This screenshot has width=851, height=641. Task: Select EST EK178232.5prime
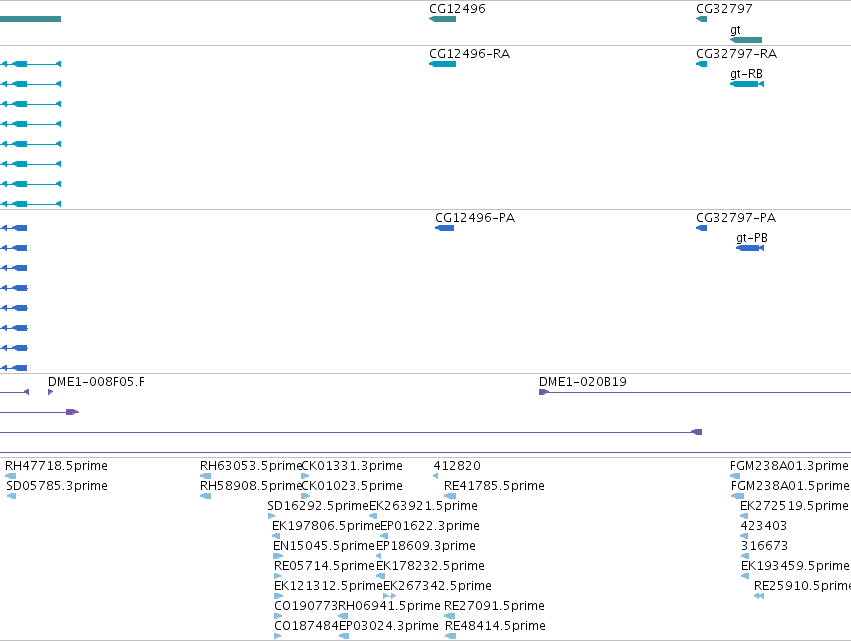[430, 566]
